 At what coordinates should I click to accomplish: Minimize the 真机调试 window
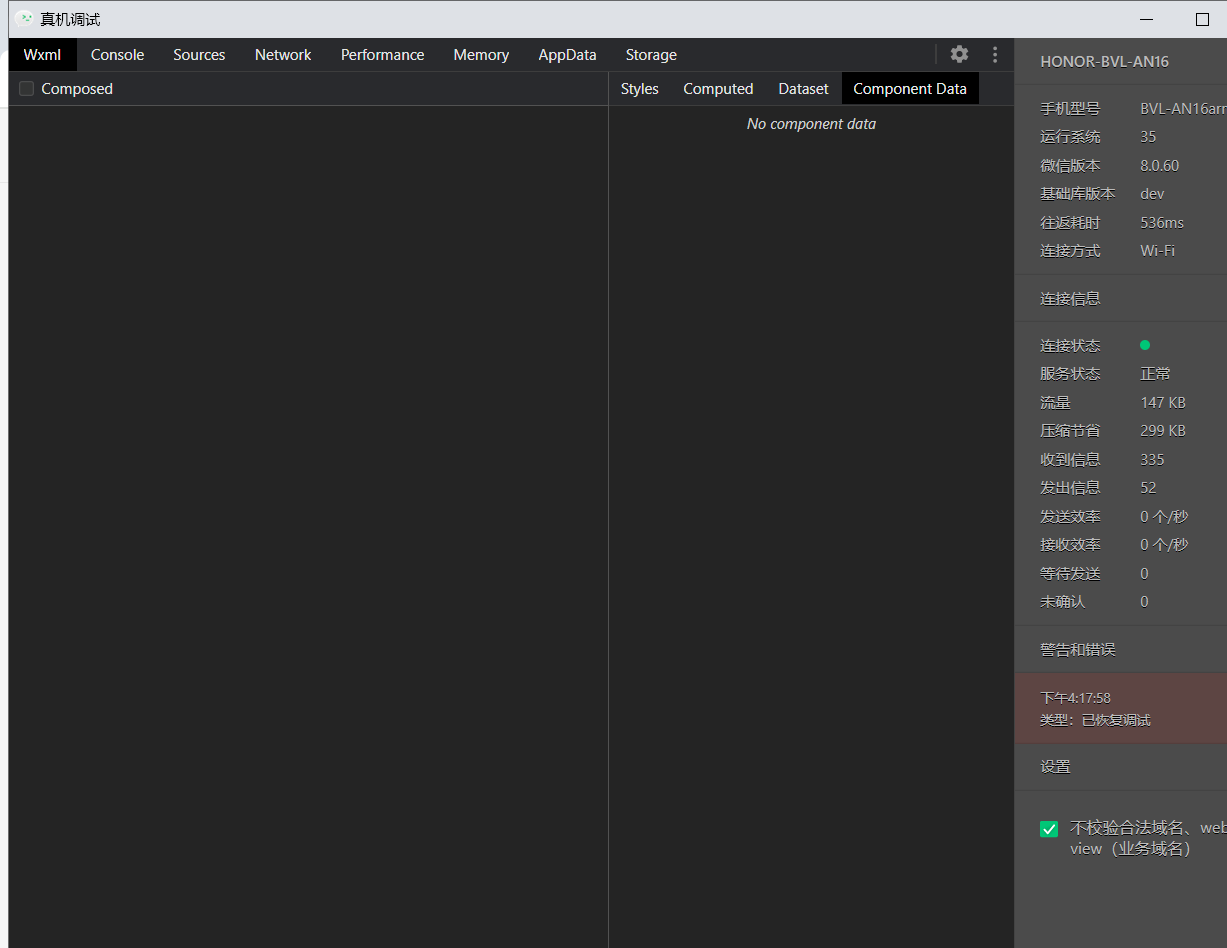point(1147,19)
